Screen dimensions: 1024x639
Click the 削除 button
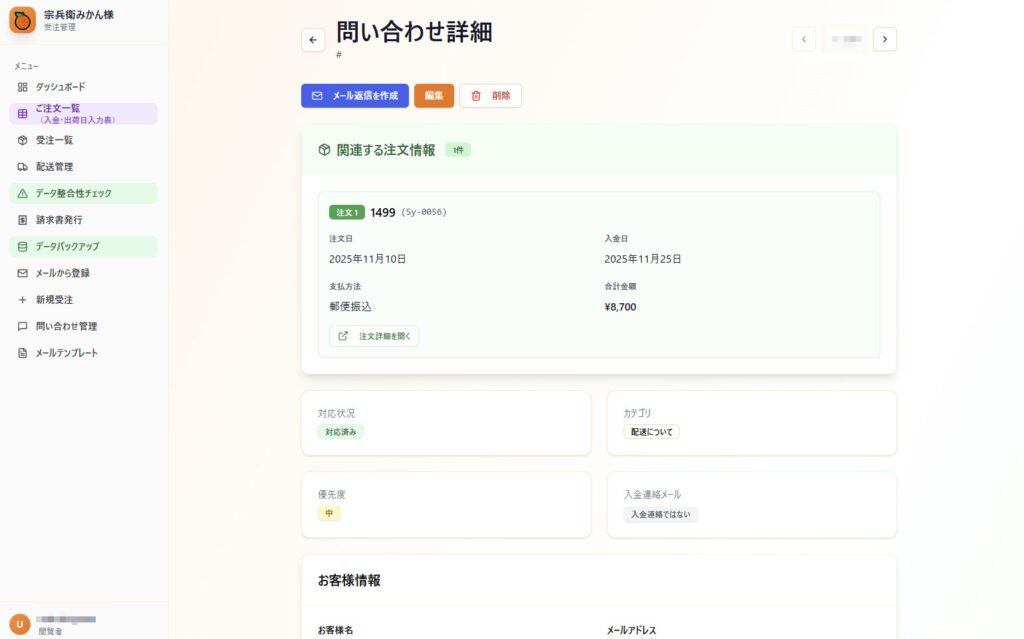(490, 96)
